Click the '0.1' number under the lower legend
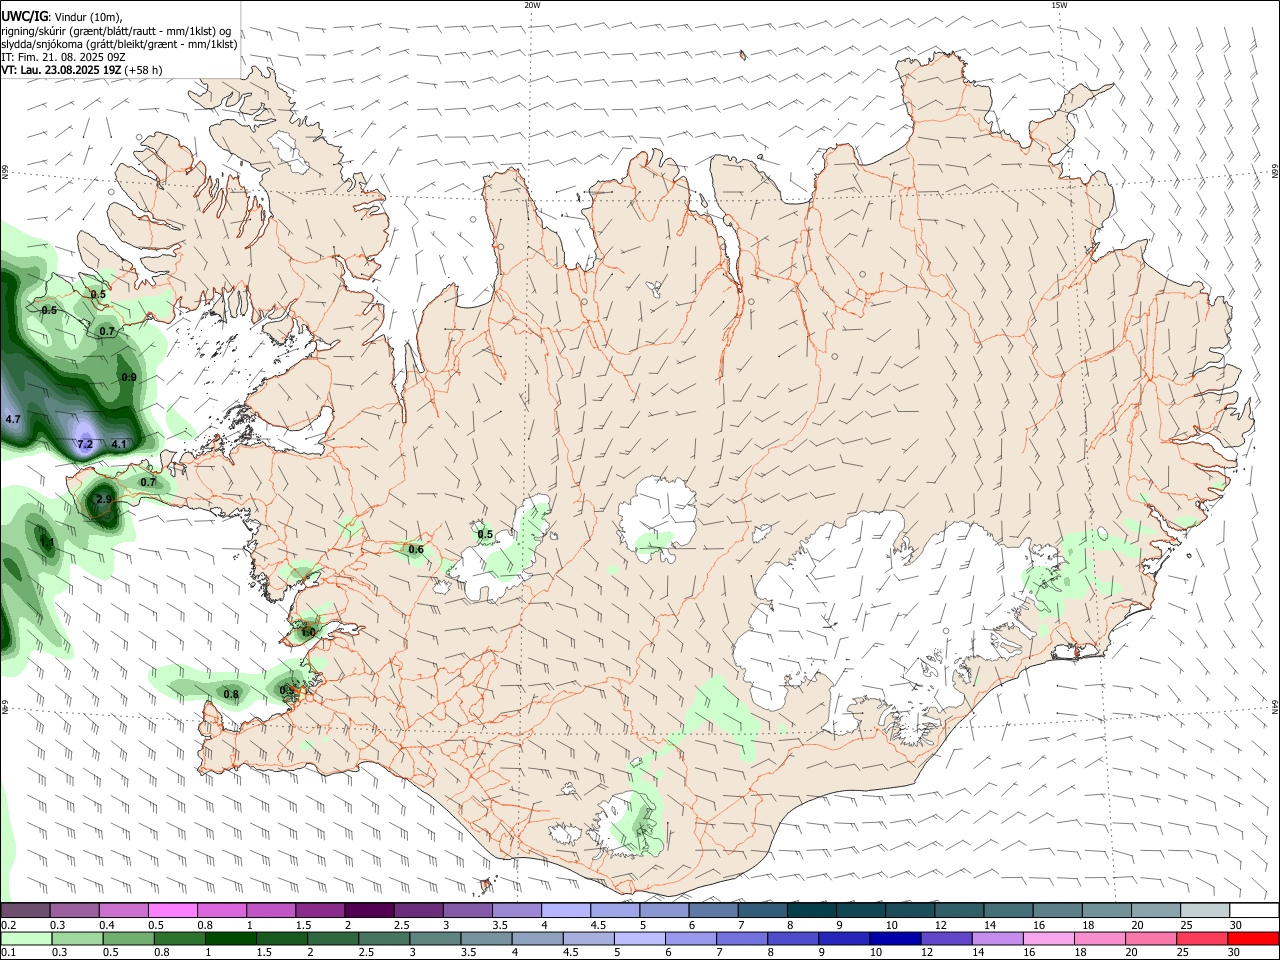Image resolution: width=1280 pixels, height=960 pixels. [x=9, y=952]
